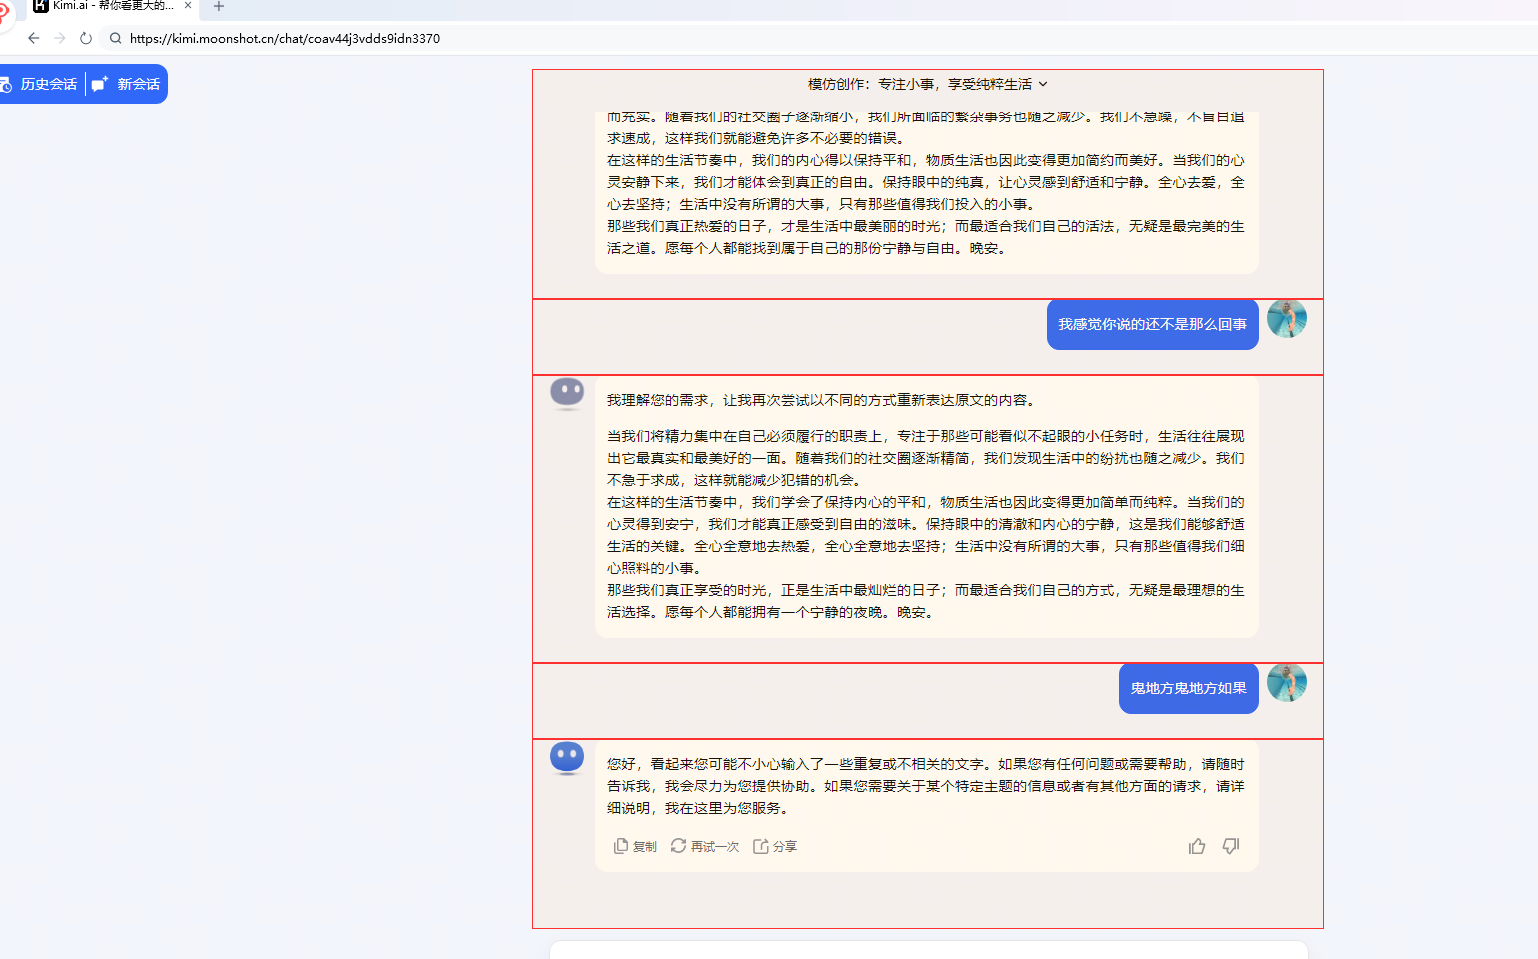Click the browser forward arrow
This screenshot has width=1538, height=959.
click(60, 38)
